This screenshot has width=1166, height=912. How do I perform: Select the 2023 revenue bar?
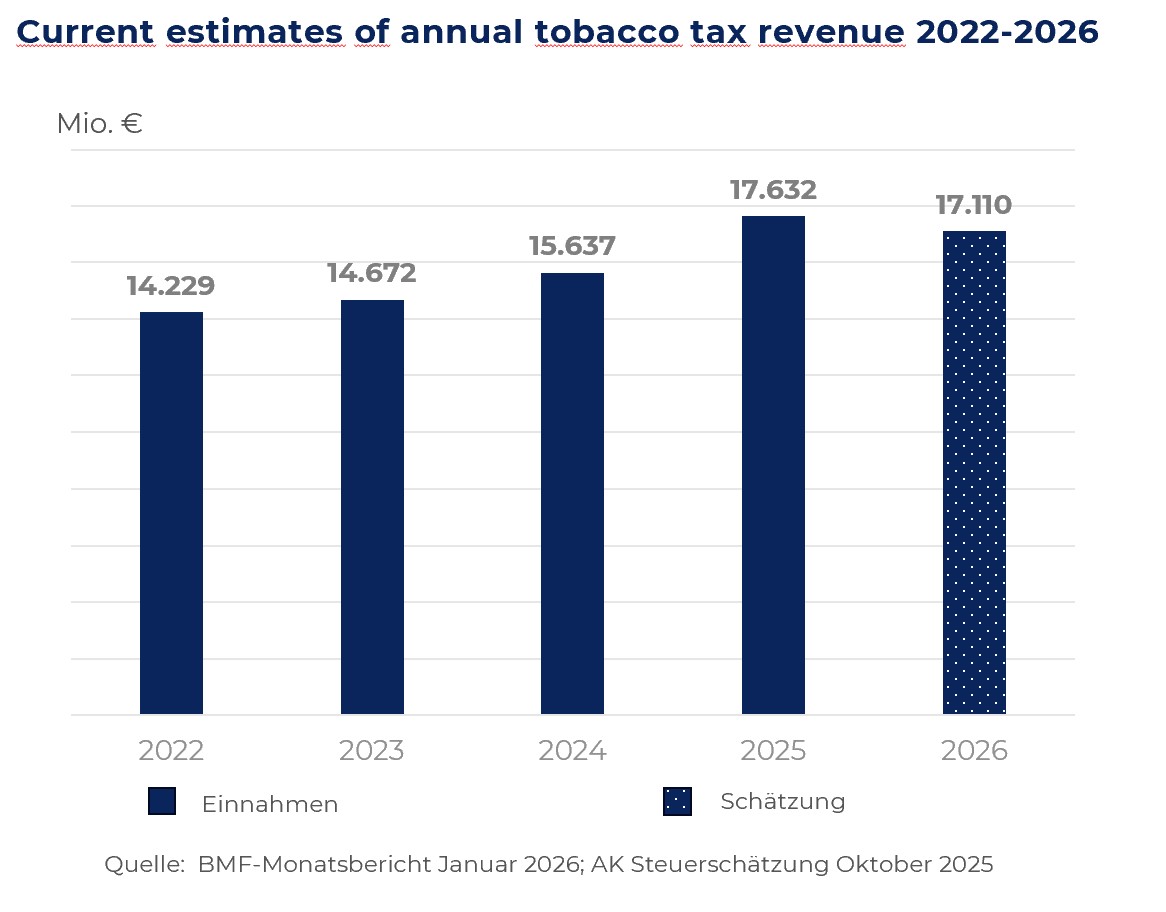pos(372,507)
